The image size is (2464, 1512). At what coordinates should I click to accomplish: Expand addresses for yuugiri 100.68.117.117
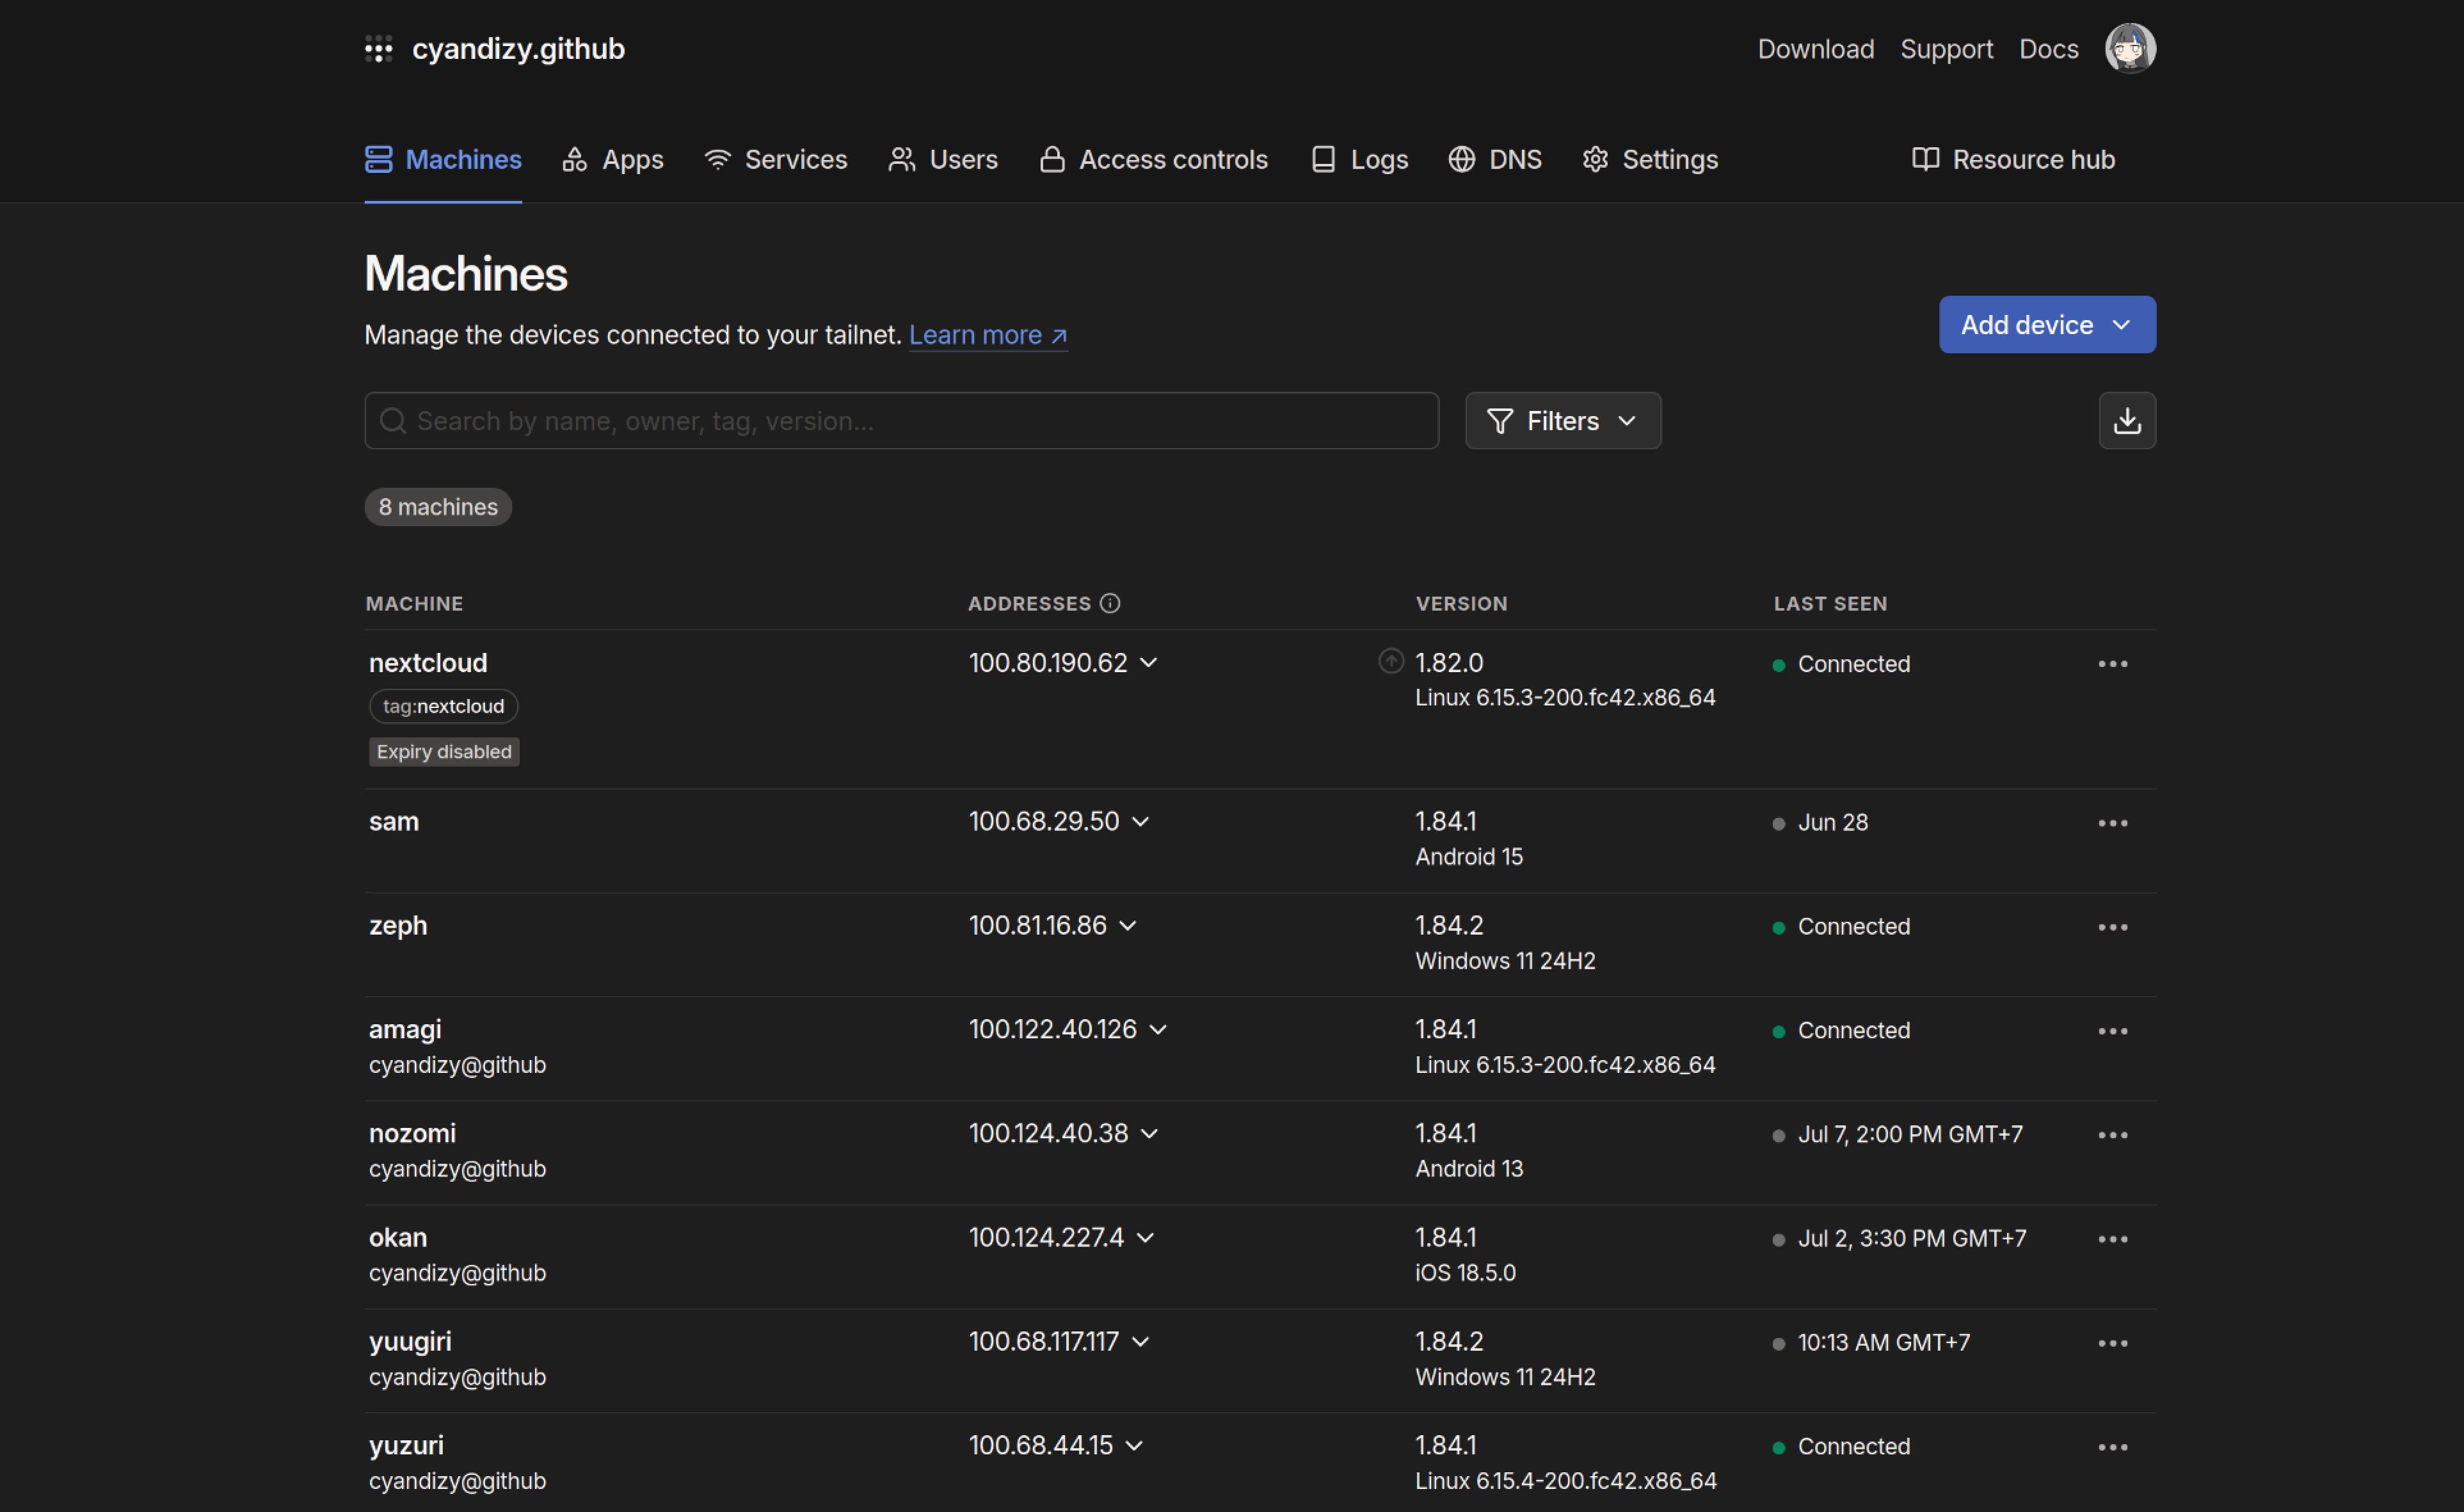point(1140,1342)
